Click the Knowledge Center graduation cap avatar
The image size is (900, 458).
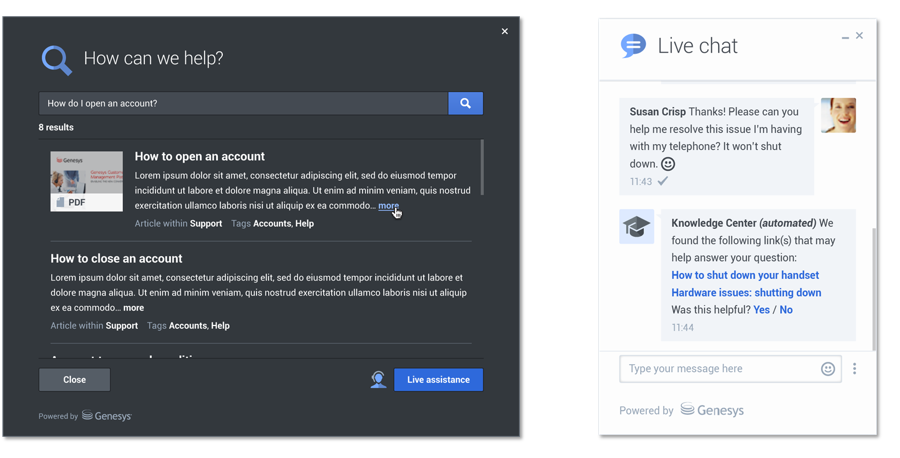[x=636, y=228]
